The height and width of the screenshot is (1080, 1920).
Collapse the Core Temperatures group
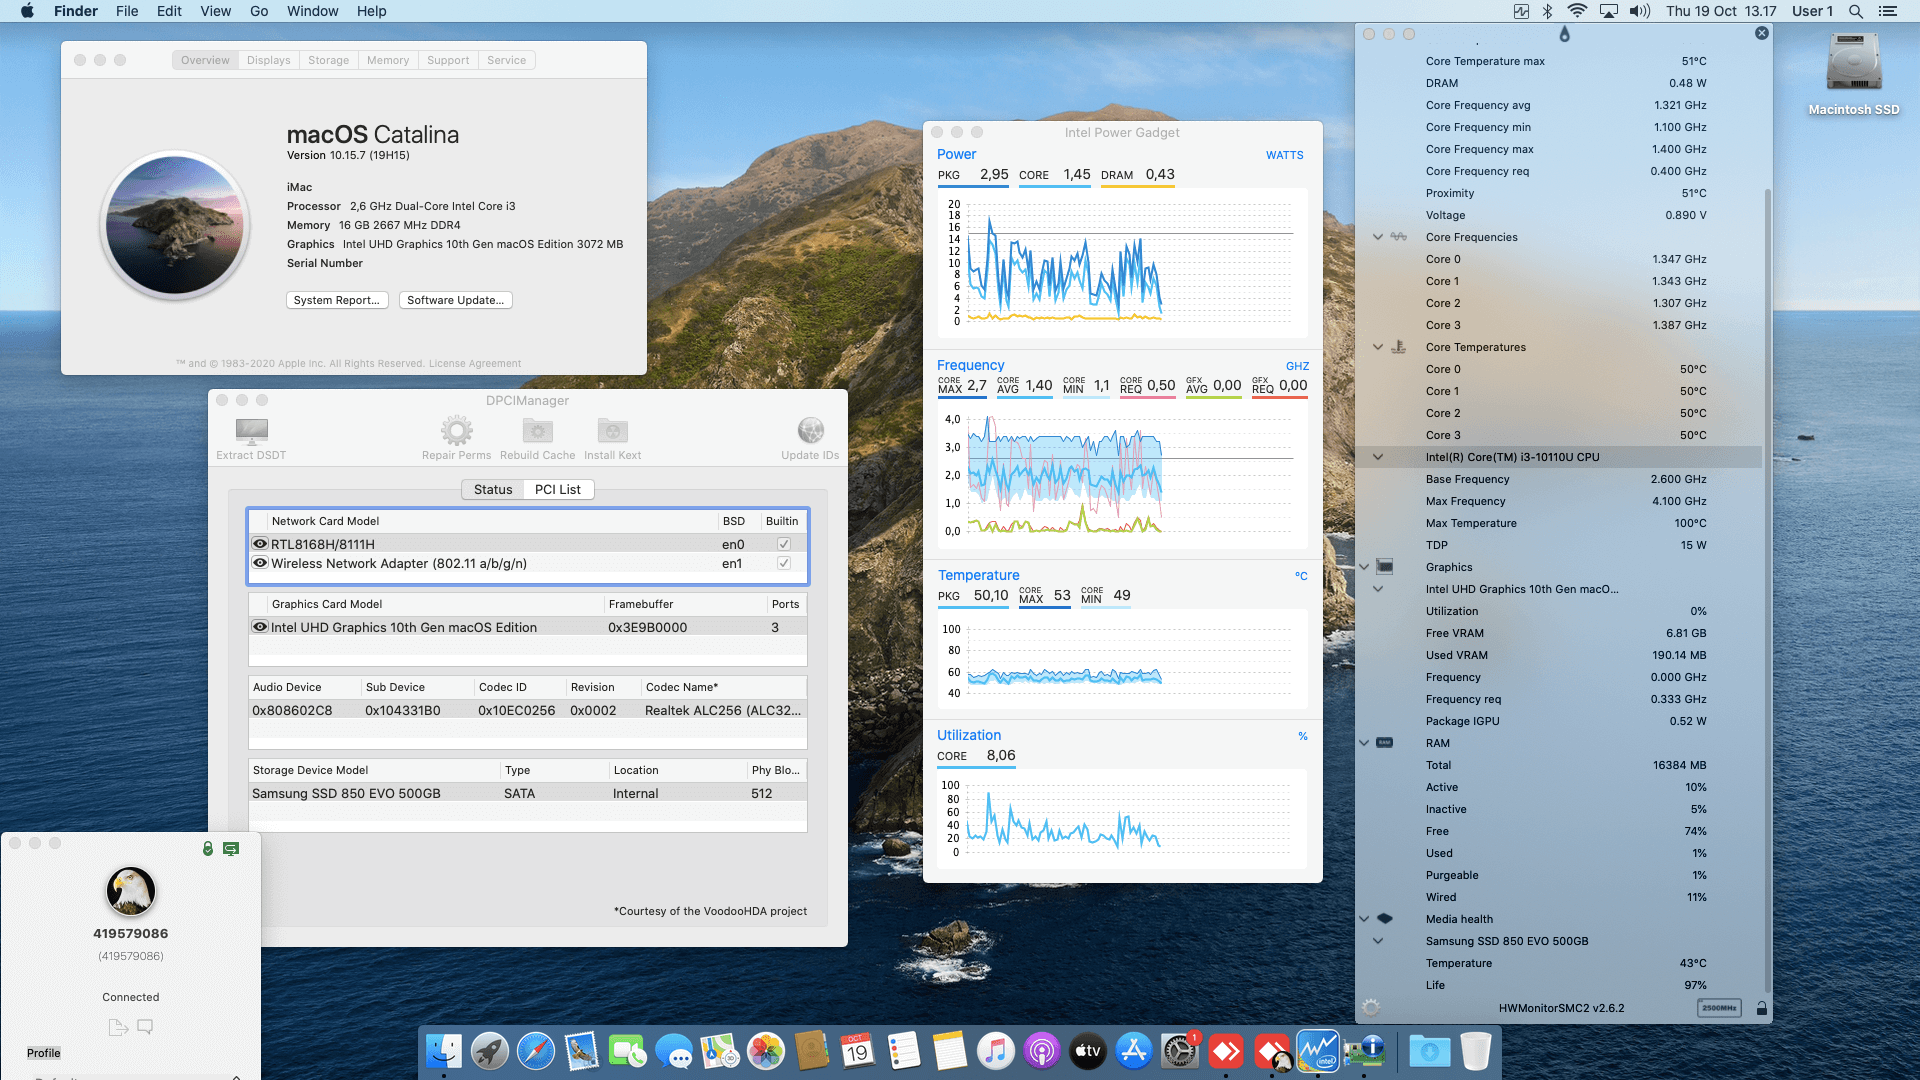coord(1378,347)
